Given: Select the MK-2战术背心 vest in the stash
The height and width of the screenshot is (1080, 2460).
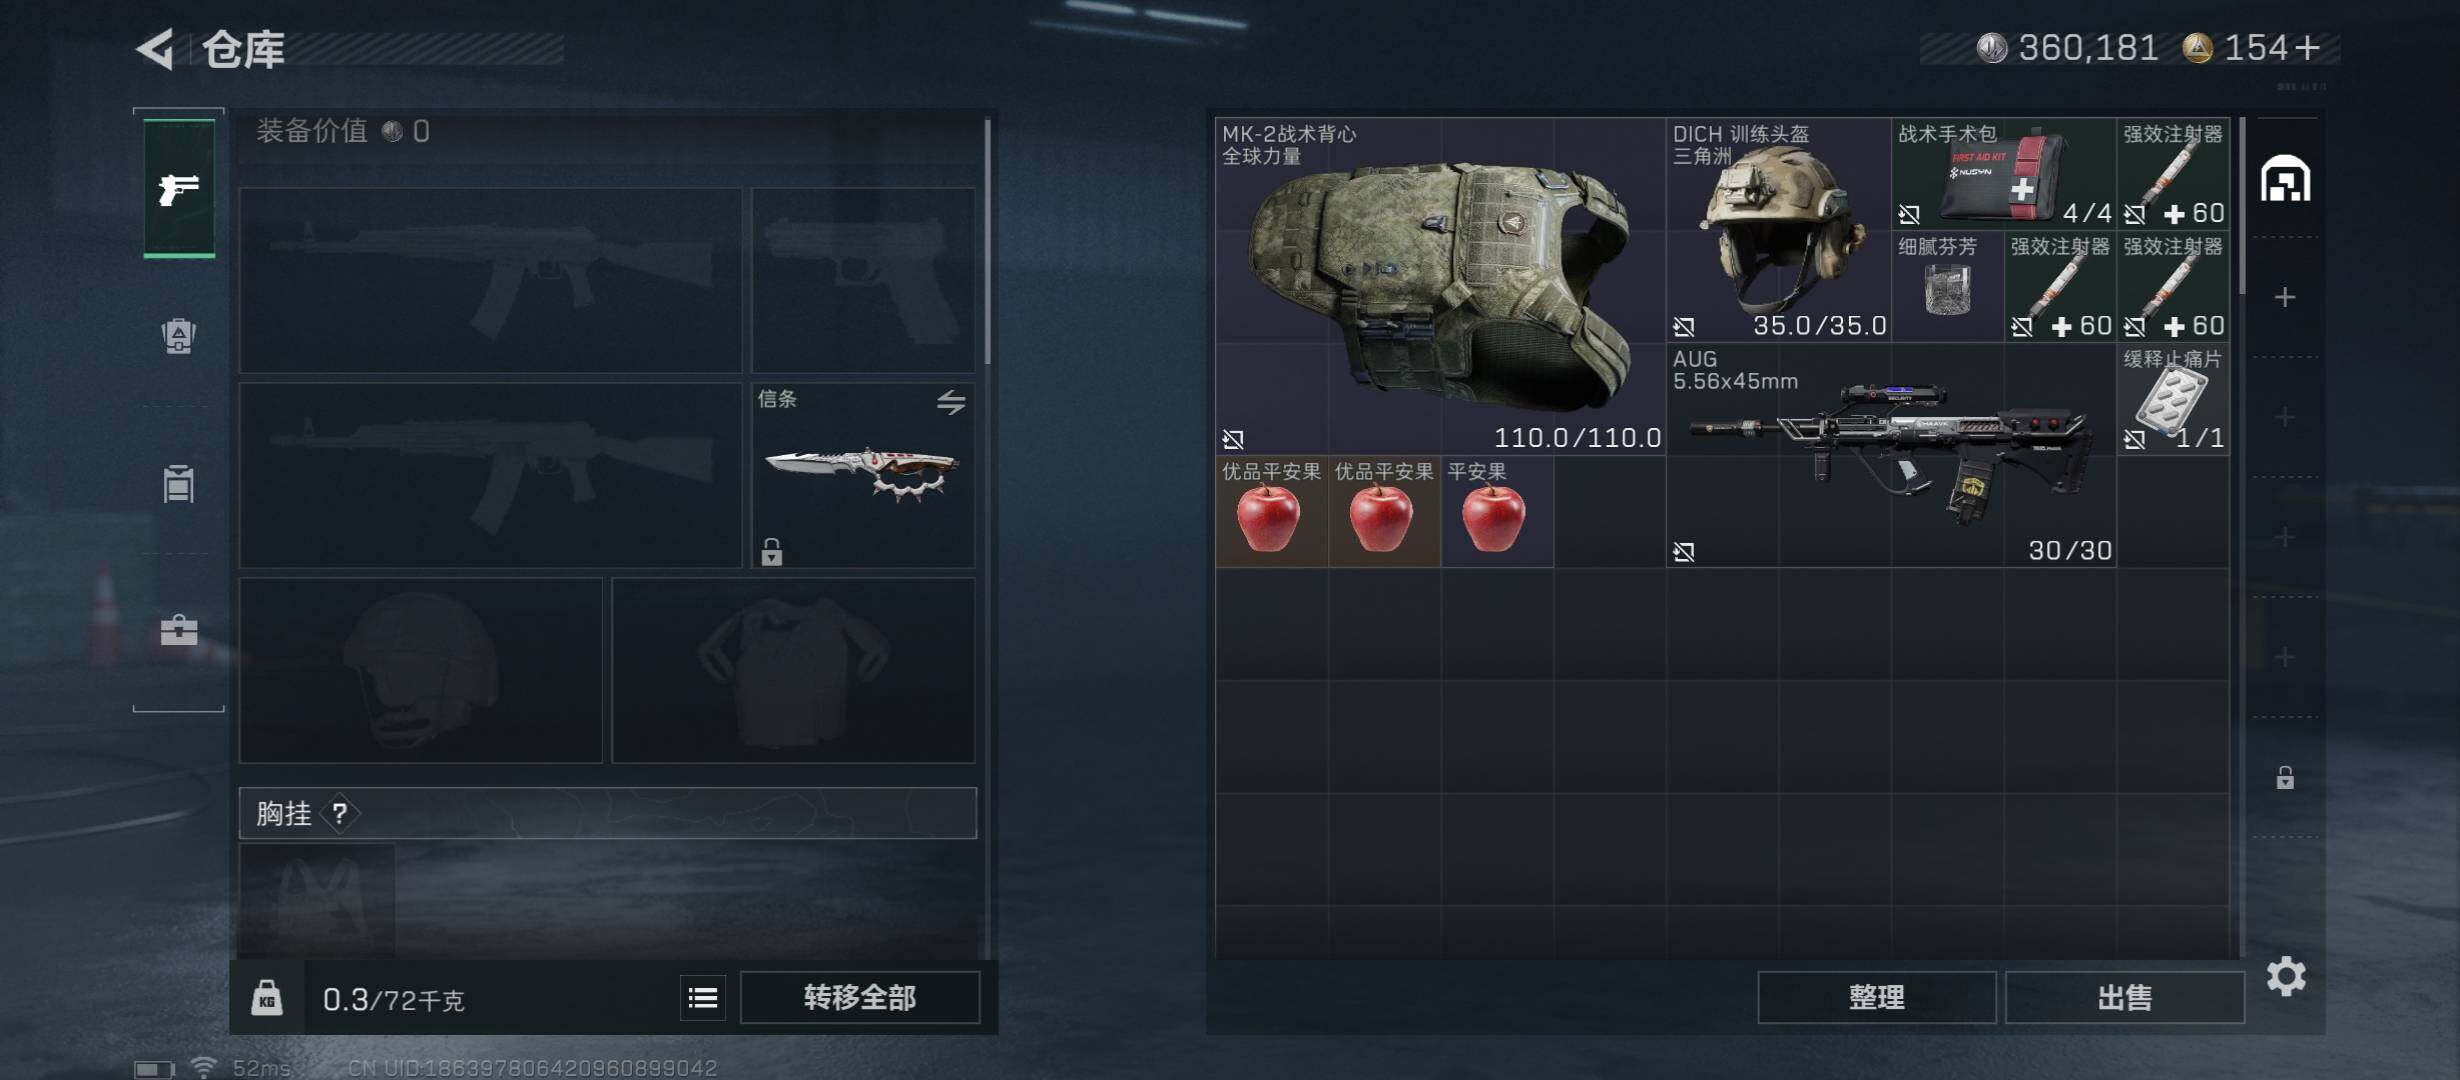Looking at the screenshot, I should coord(1441,287).
